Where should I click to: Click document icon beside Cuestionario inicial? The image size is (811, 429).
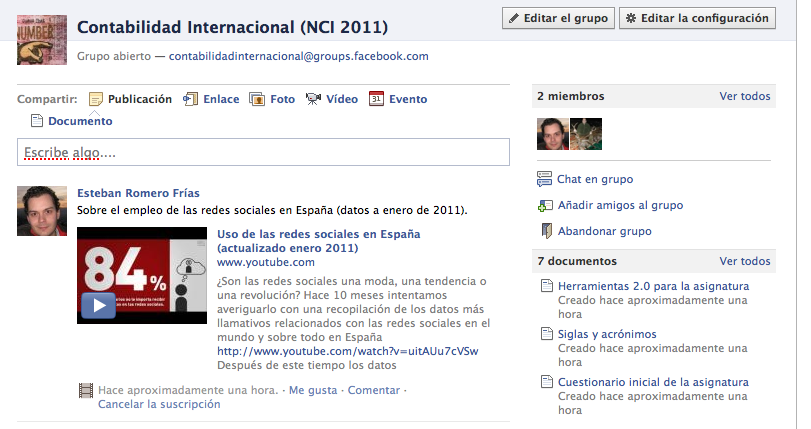[x=547, y=382]
